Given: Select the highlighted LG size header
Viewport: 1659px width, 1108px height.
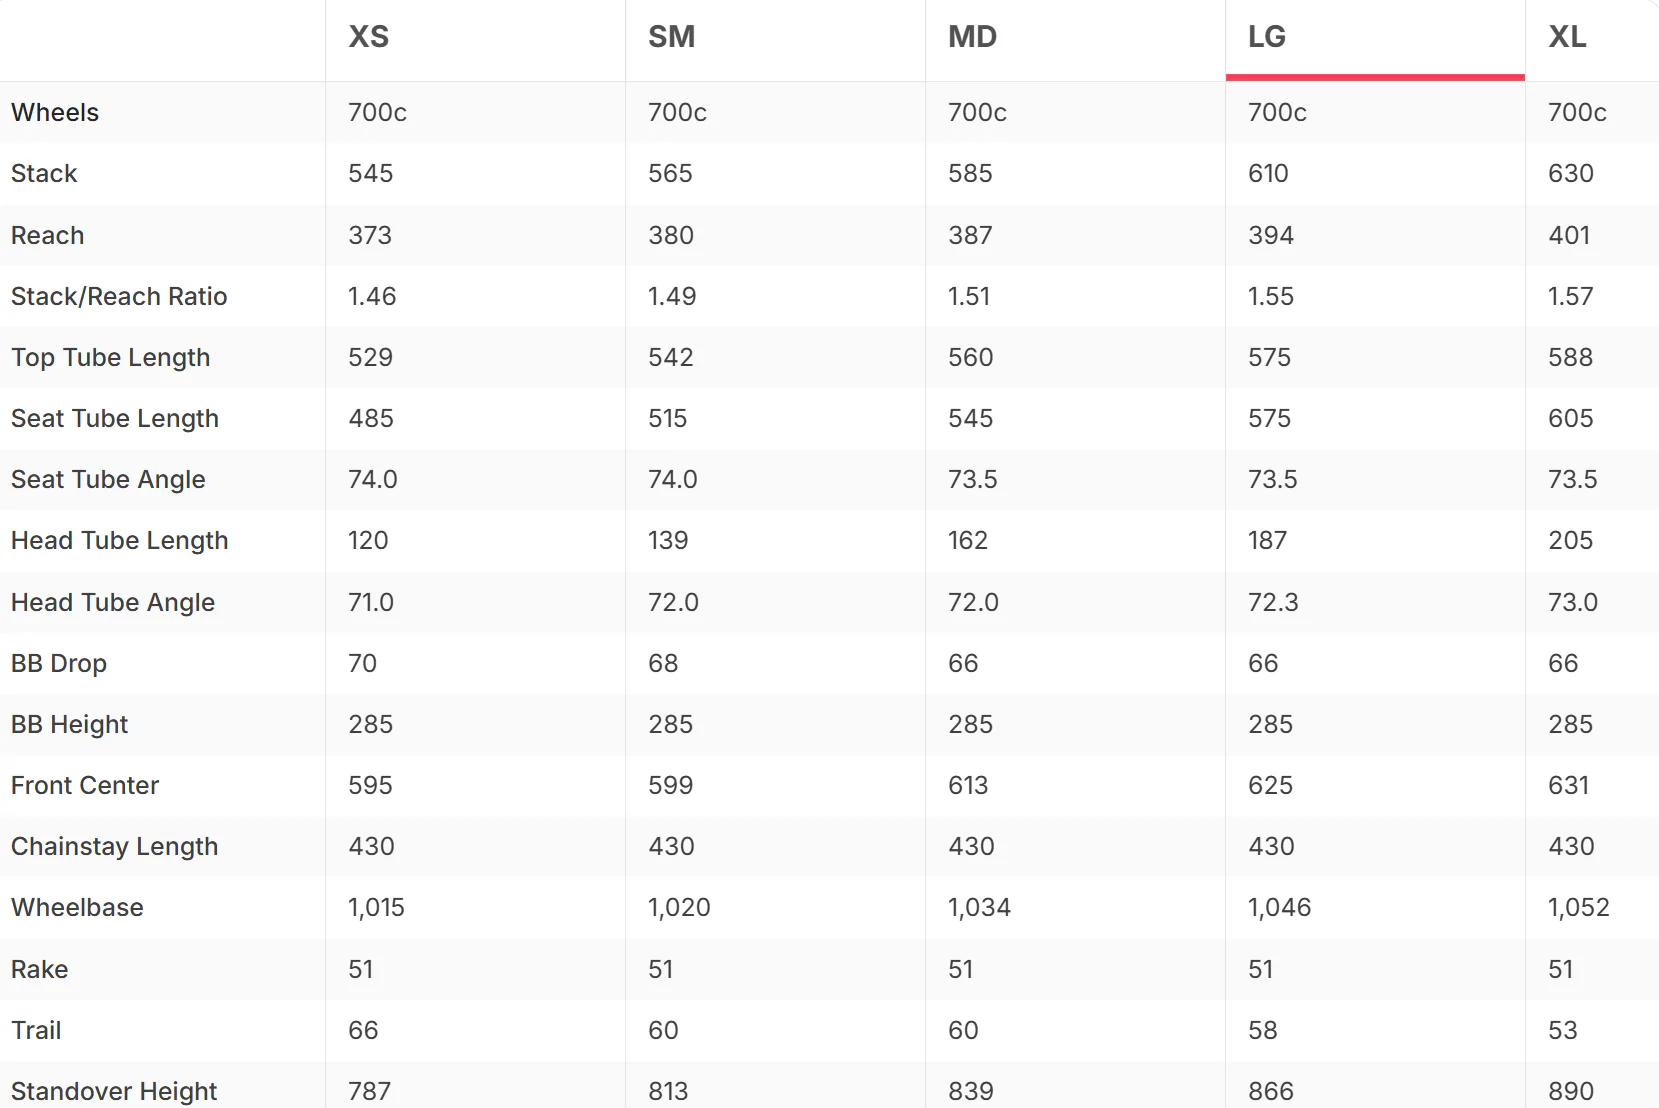Looking at the screenshot, I should pos(1266,37).
